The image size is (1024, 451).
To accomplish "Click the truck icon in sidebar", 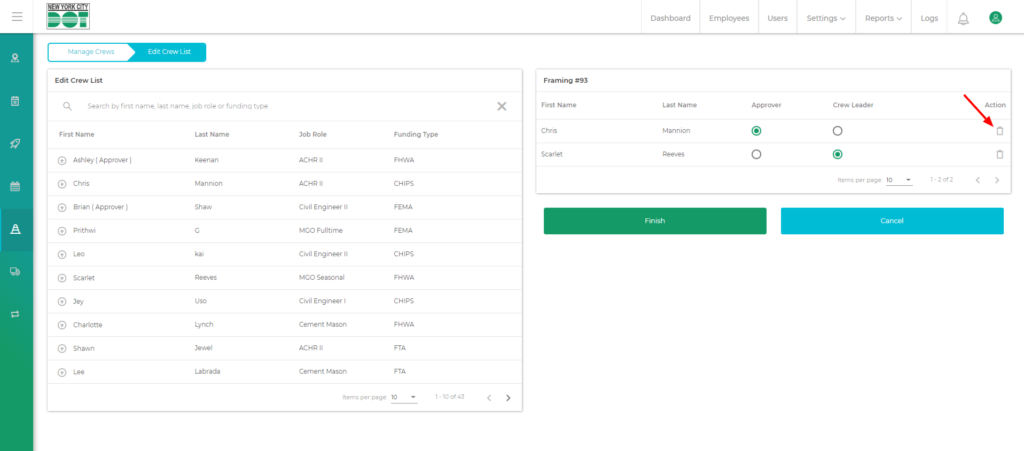I will (15, 271).
